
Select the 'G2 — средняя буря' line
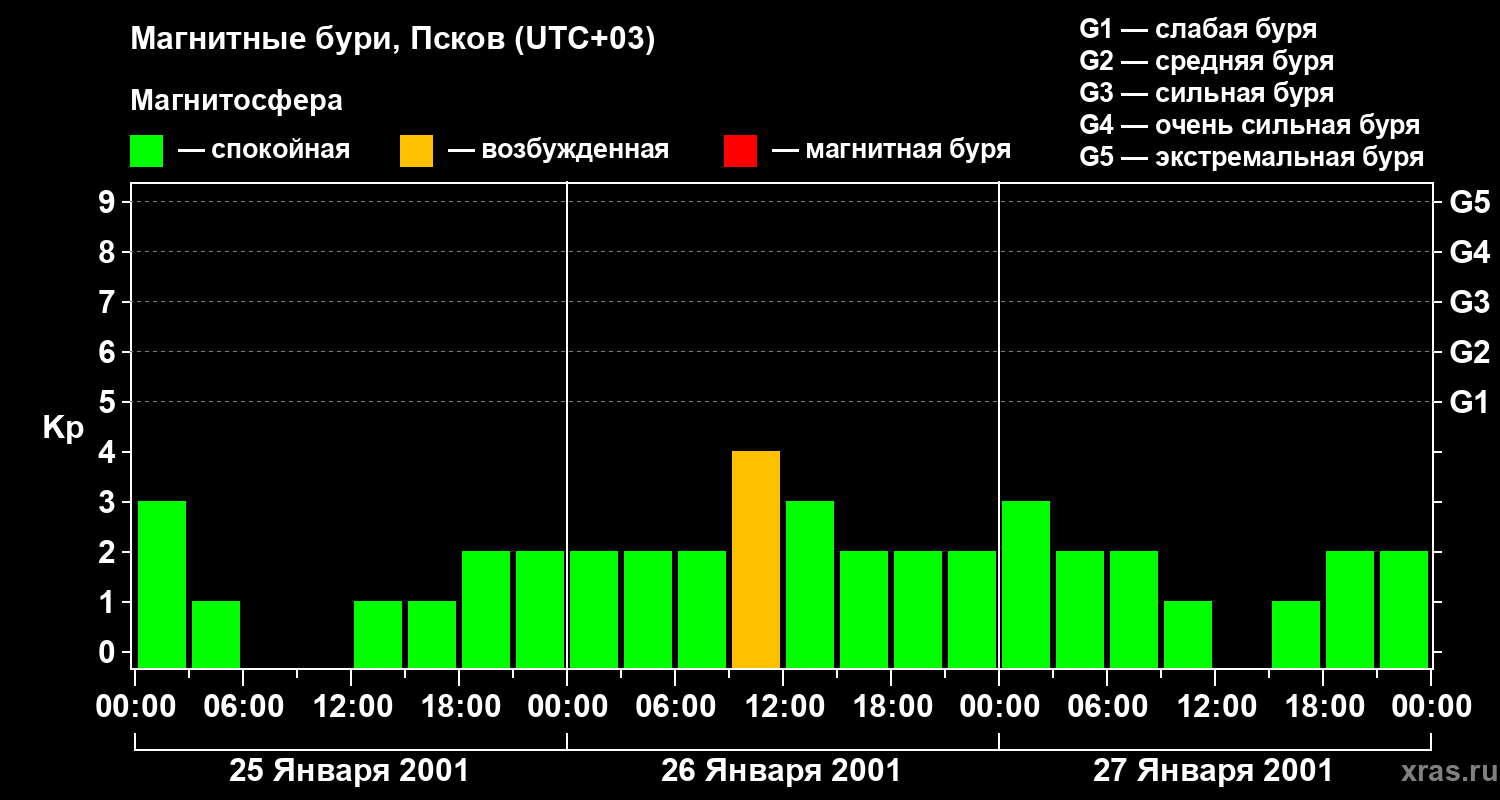(x=1206, y=61)
